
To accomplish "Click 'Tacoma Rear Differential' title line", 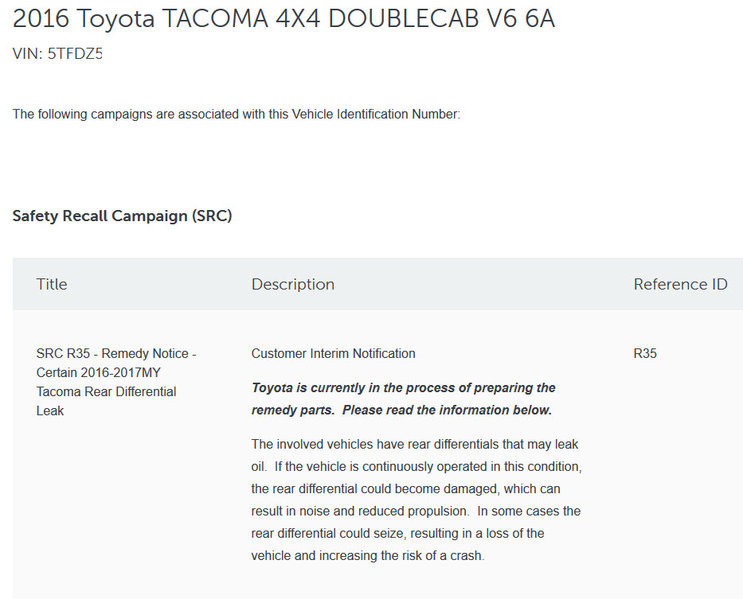I will 106,392.
